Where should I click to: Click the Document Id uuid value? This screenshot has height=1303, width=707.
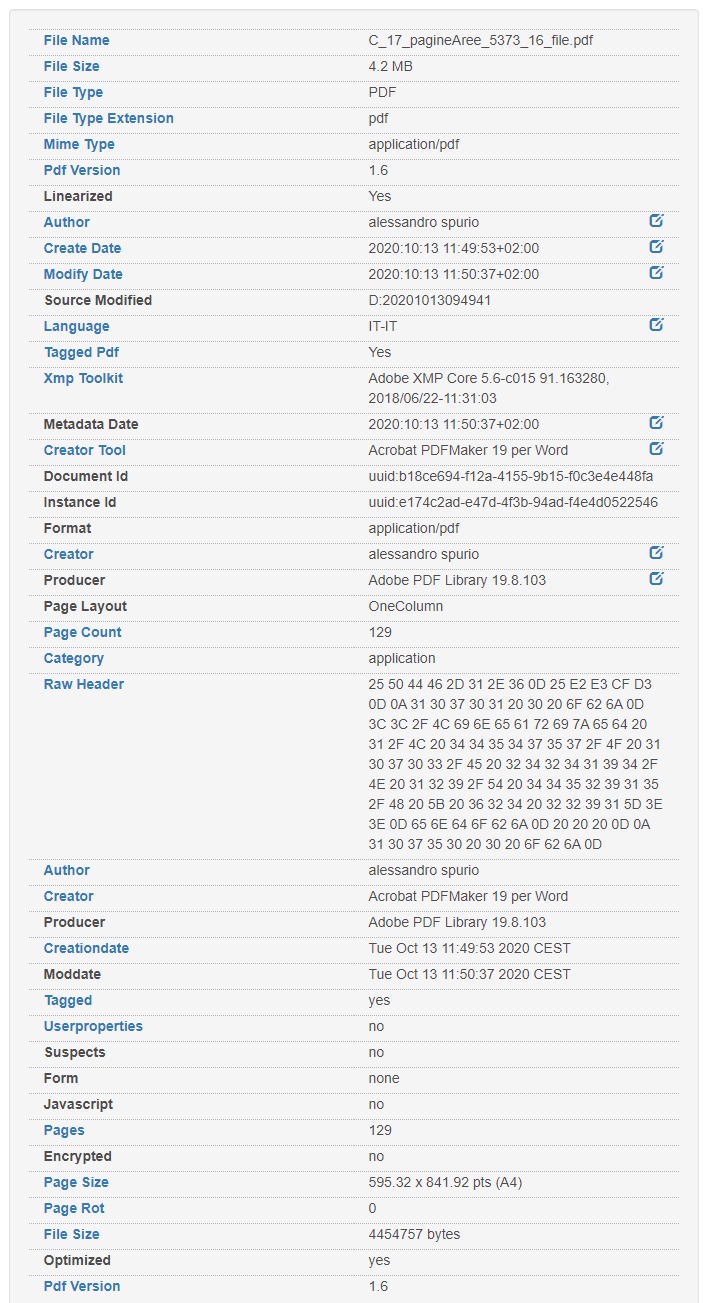click(x=511, y=476)
